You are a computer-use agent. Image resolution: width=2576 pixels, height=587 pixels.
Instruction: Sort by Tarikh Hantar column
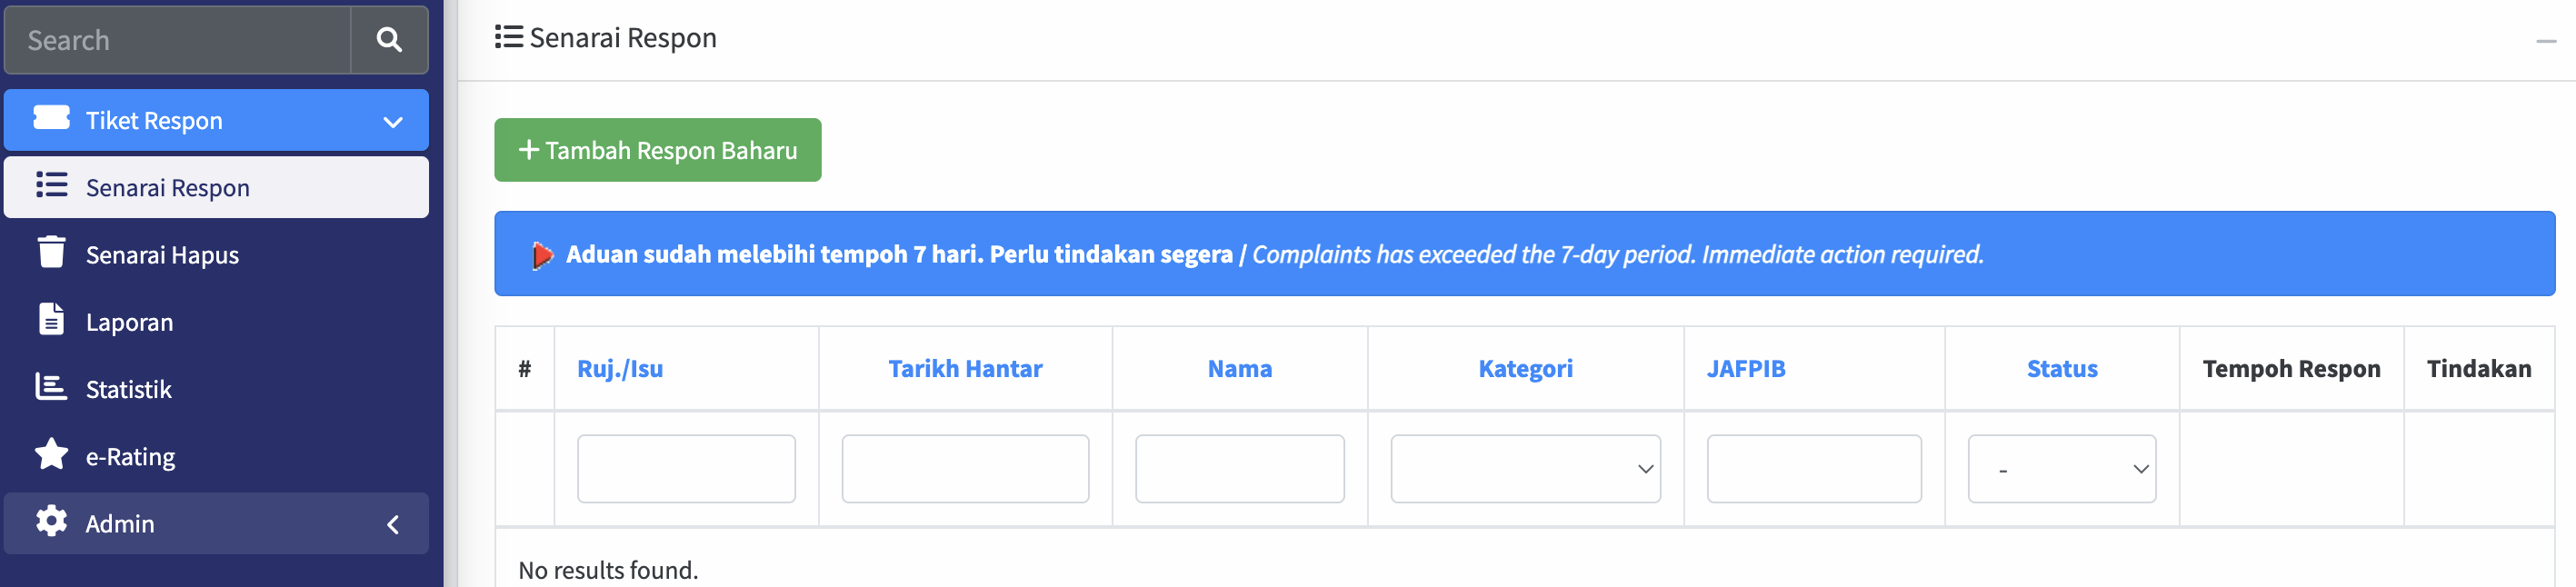click(x=965, y=369)
